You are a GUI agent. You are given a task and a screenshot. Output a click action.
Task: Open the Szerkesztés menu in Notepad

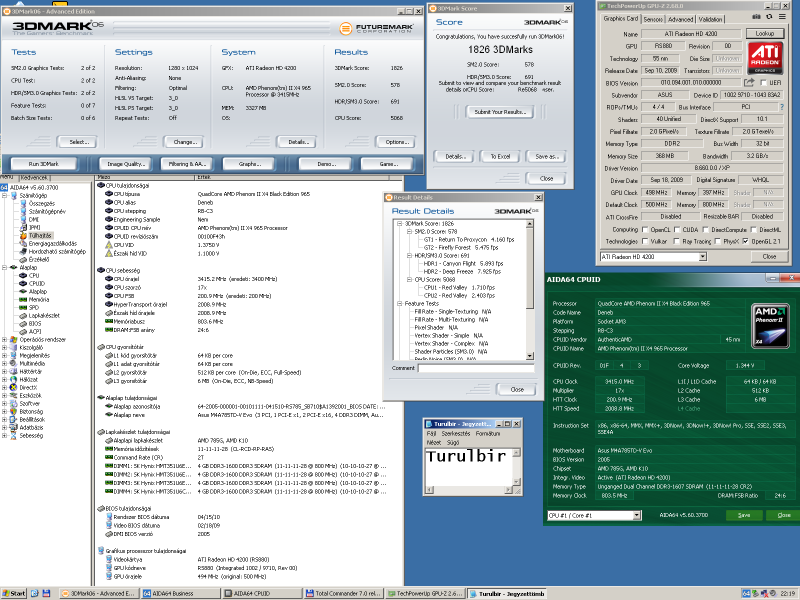[457, 433]
